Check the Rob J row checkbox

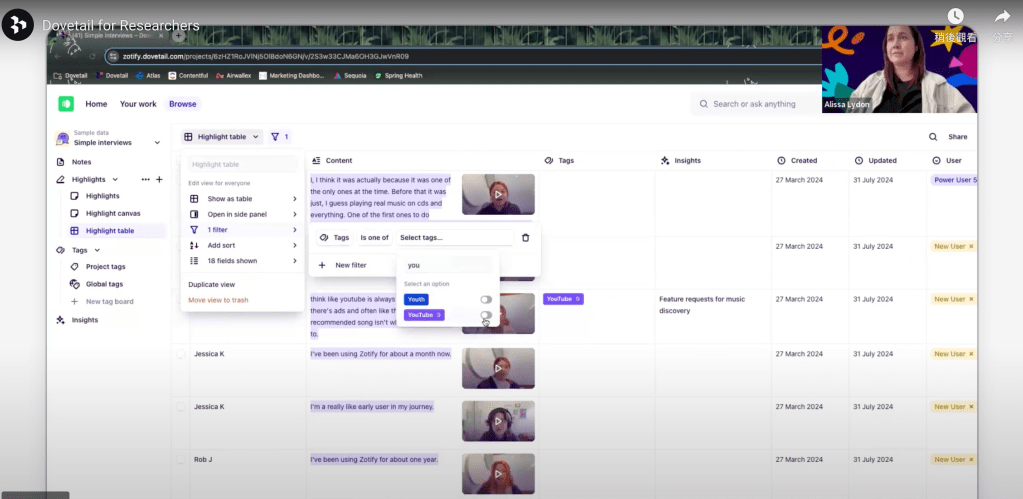click(x=181, y=460)
